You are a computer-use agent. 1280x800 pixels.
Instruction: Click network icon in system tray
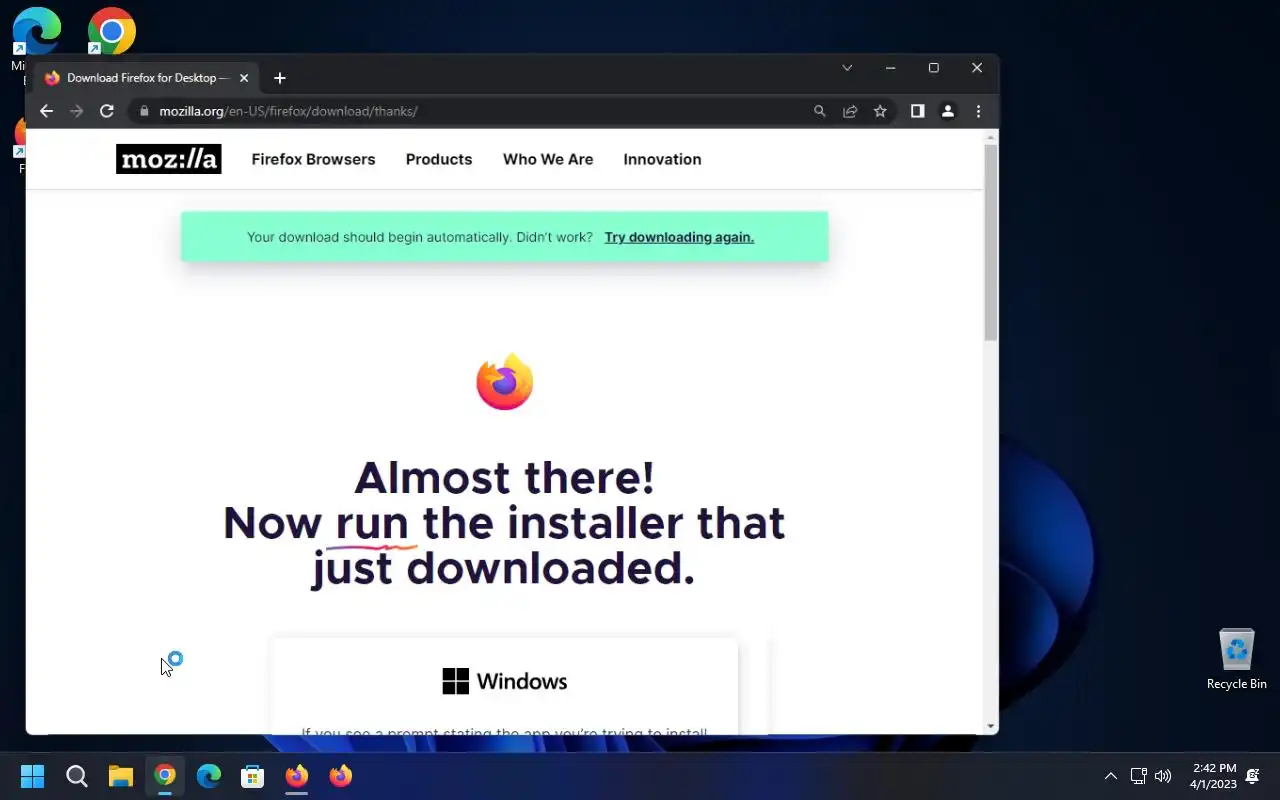[1138, 776]
